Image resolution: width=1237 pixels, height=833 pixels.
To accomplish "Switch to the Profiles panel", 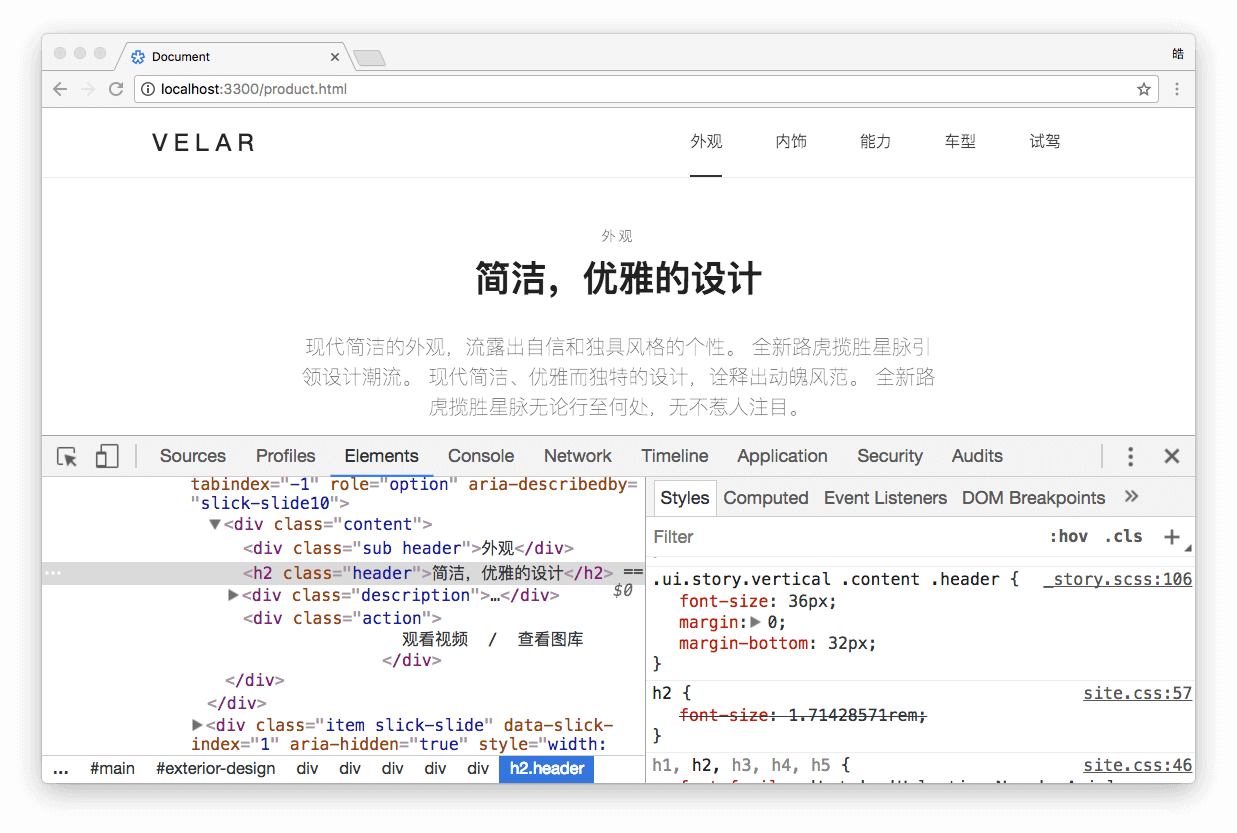I will coord(285,456).
